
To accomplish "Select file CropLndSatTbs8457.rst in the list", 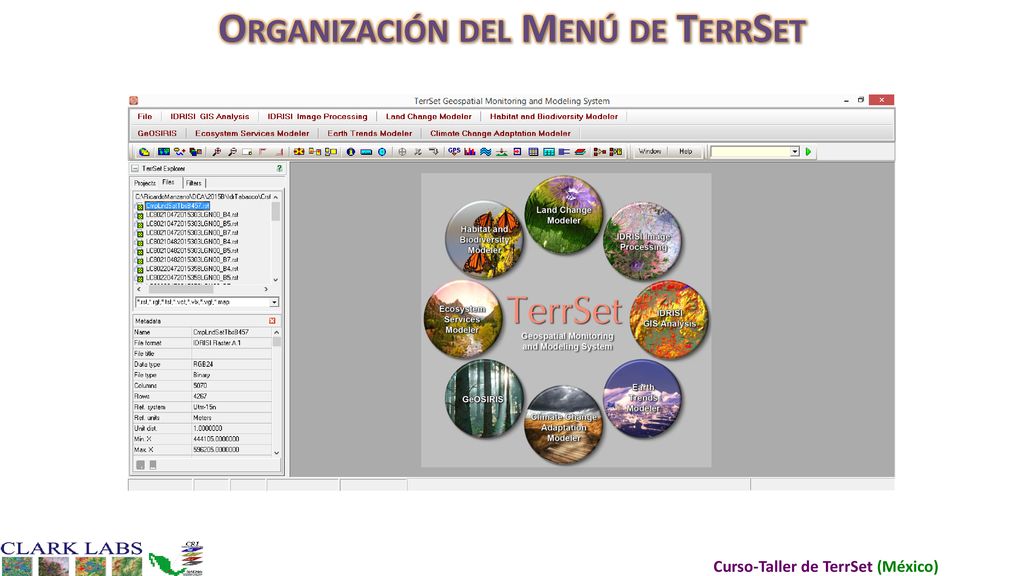I will 177,206.
